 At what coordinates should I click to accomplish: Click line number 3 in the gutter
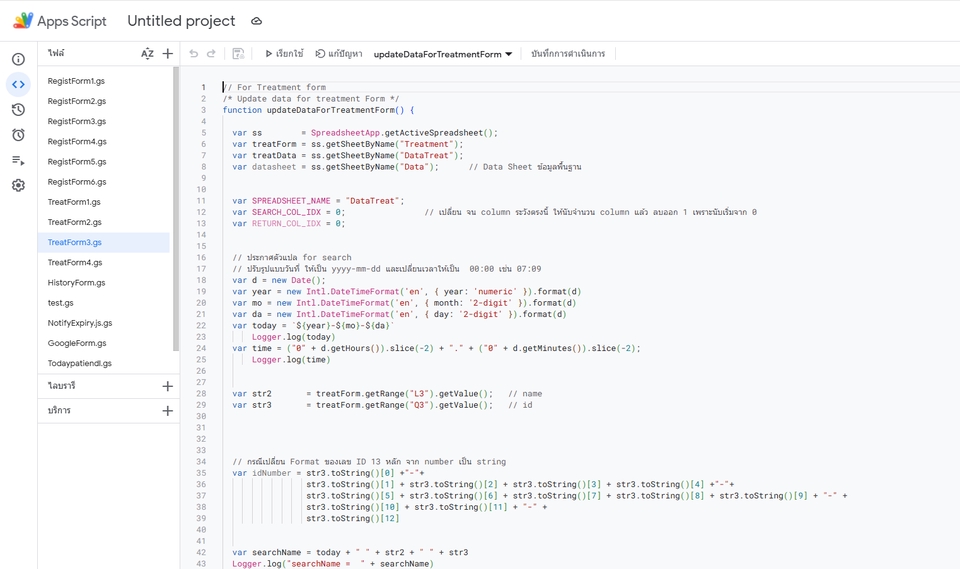click(203, 110)
